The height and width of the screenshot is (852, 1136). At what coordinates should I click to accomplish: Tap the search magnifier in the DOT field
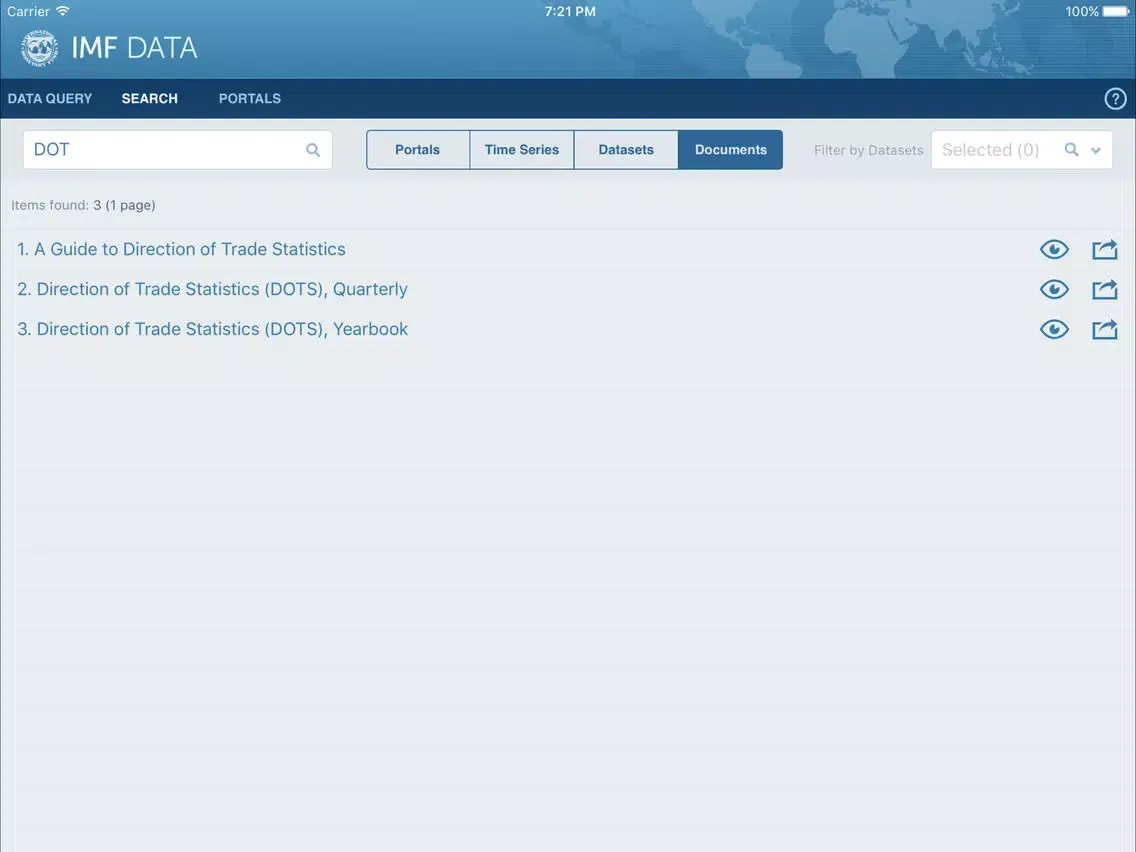pyautogui.click(x=313, y=150)
